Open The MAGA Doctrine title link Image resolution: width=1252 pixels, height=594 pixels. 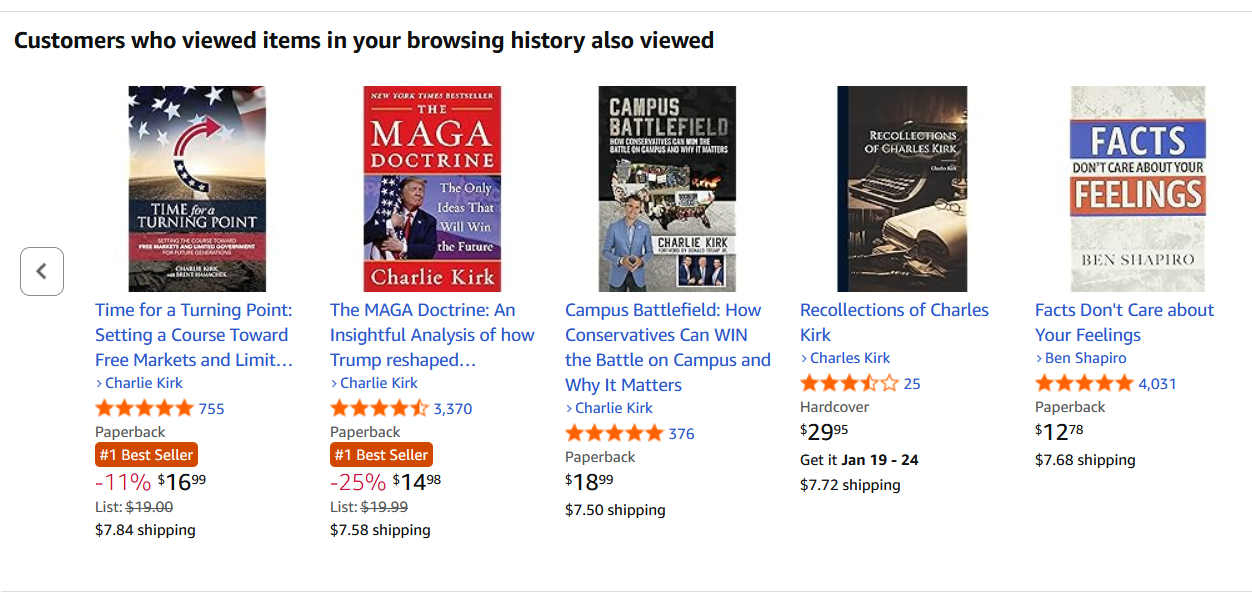coord(432,335)
